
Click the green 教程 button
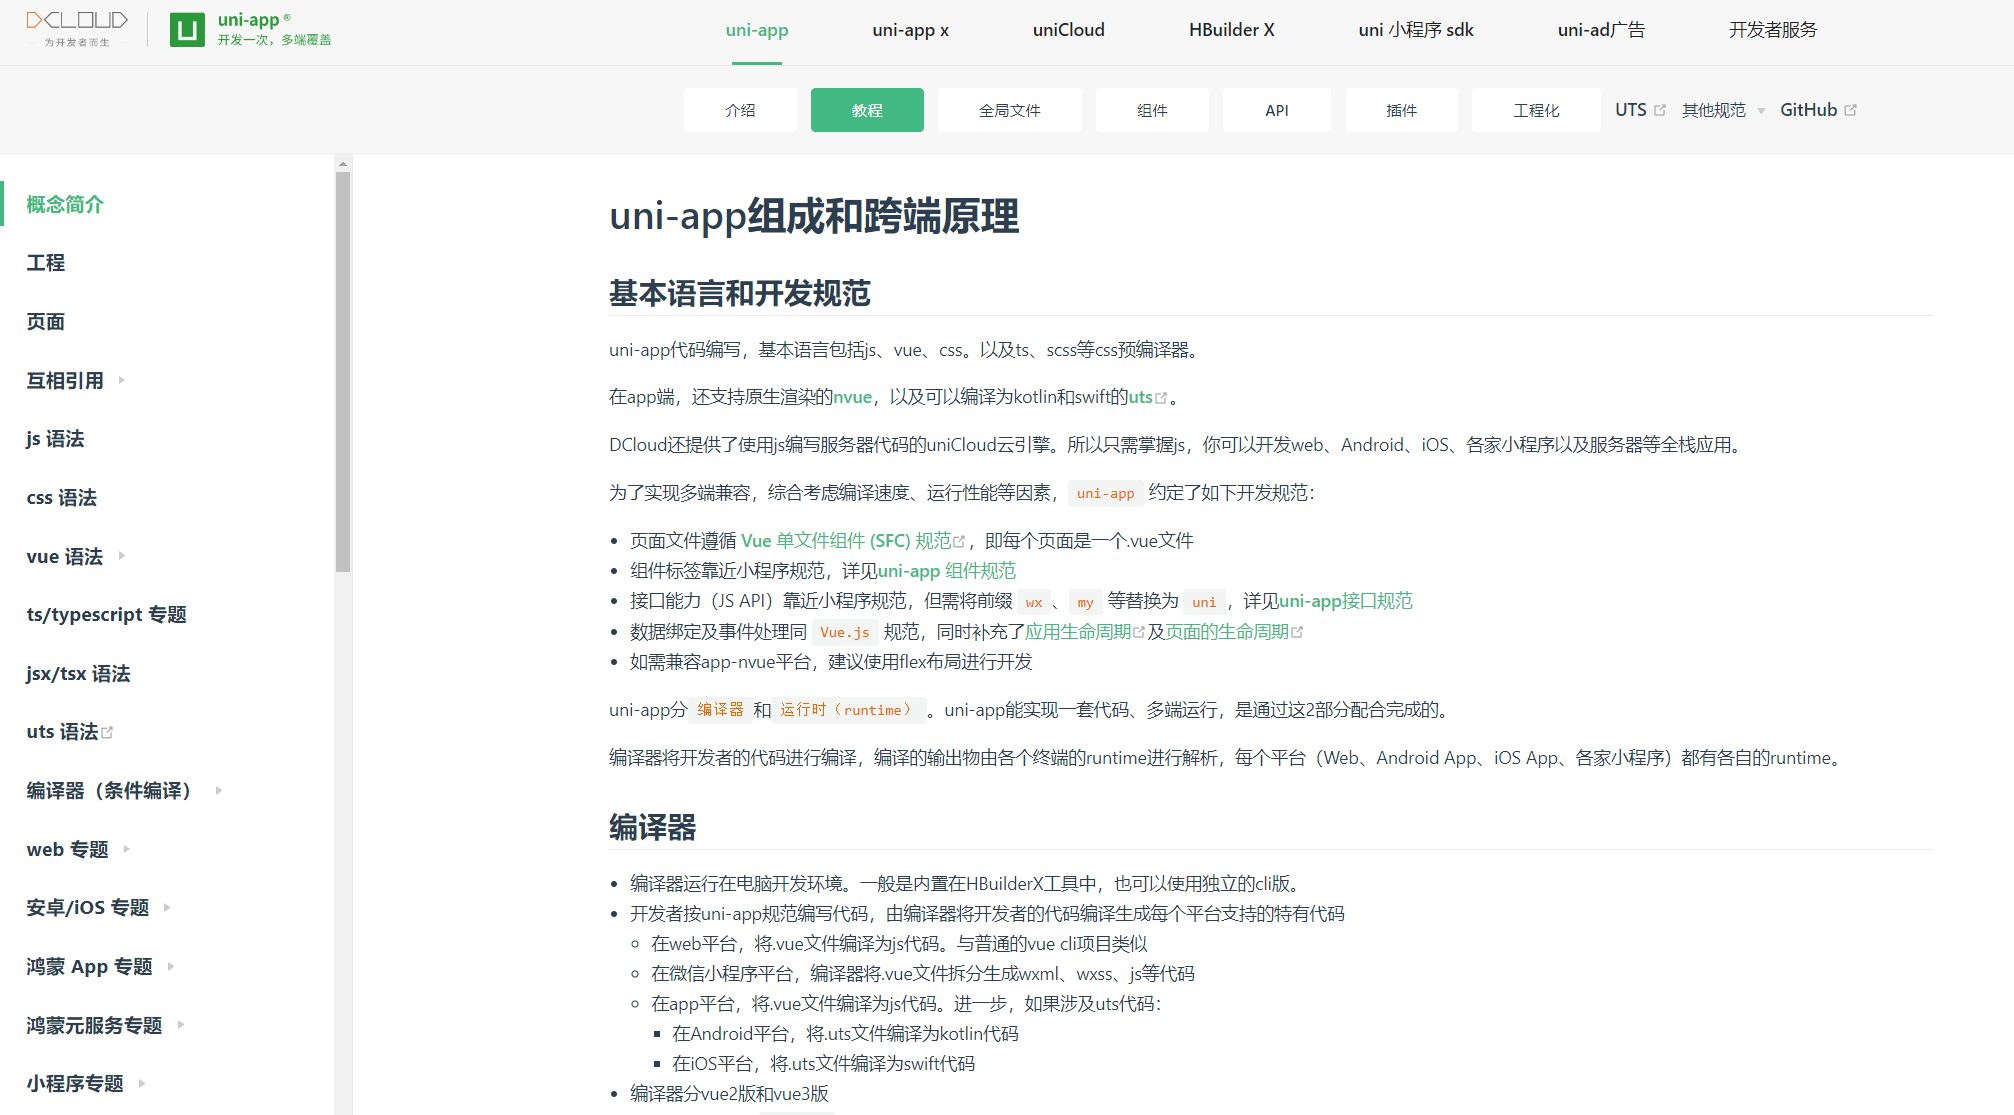click(x=867, y=110)
